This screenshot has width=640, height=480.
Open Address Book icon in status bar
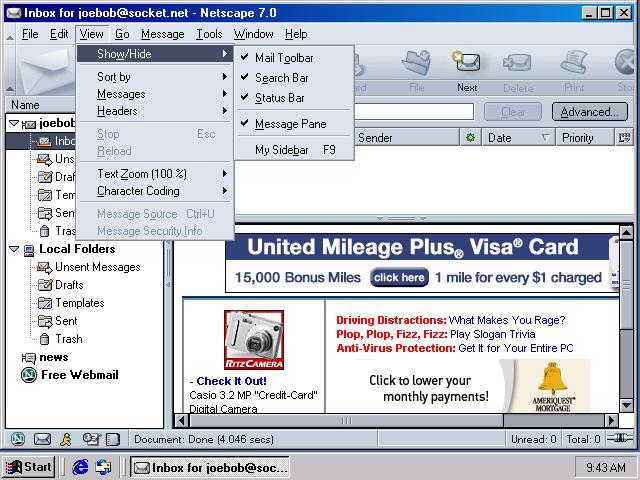pos(113,439)
